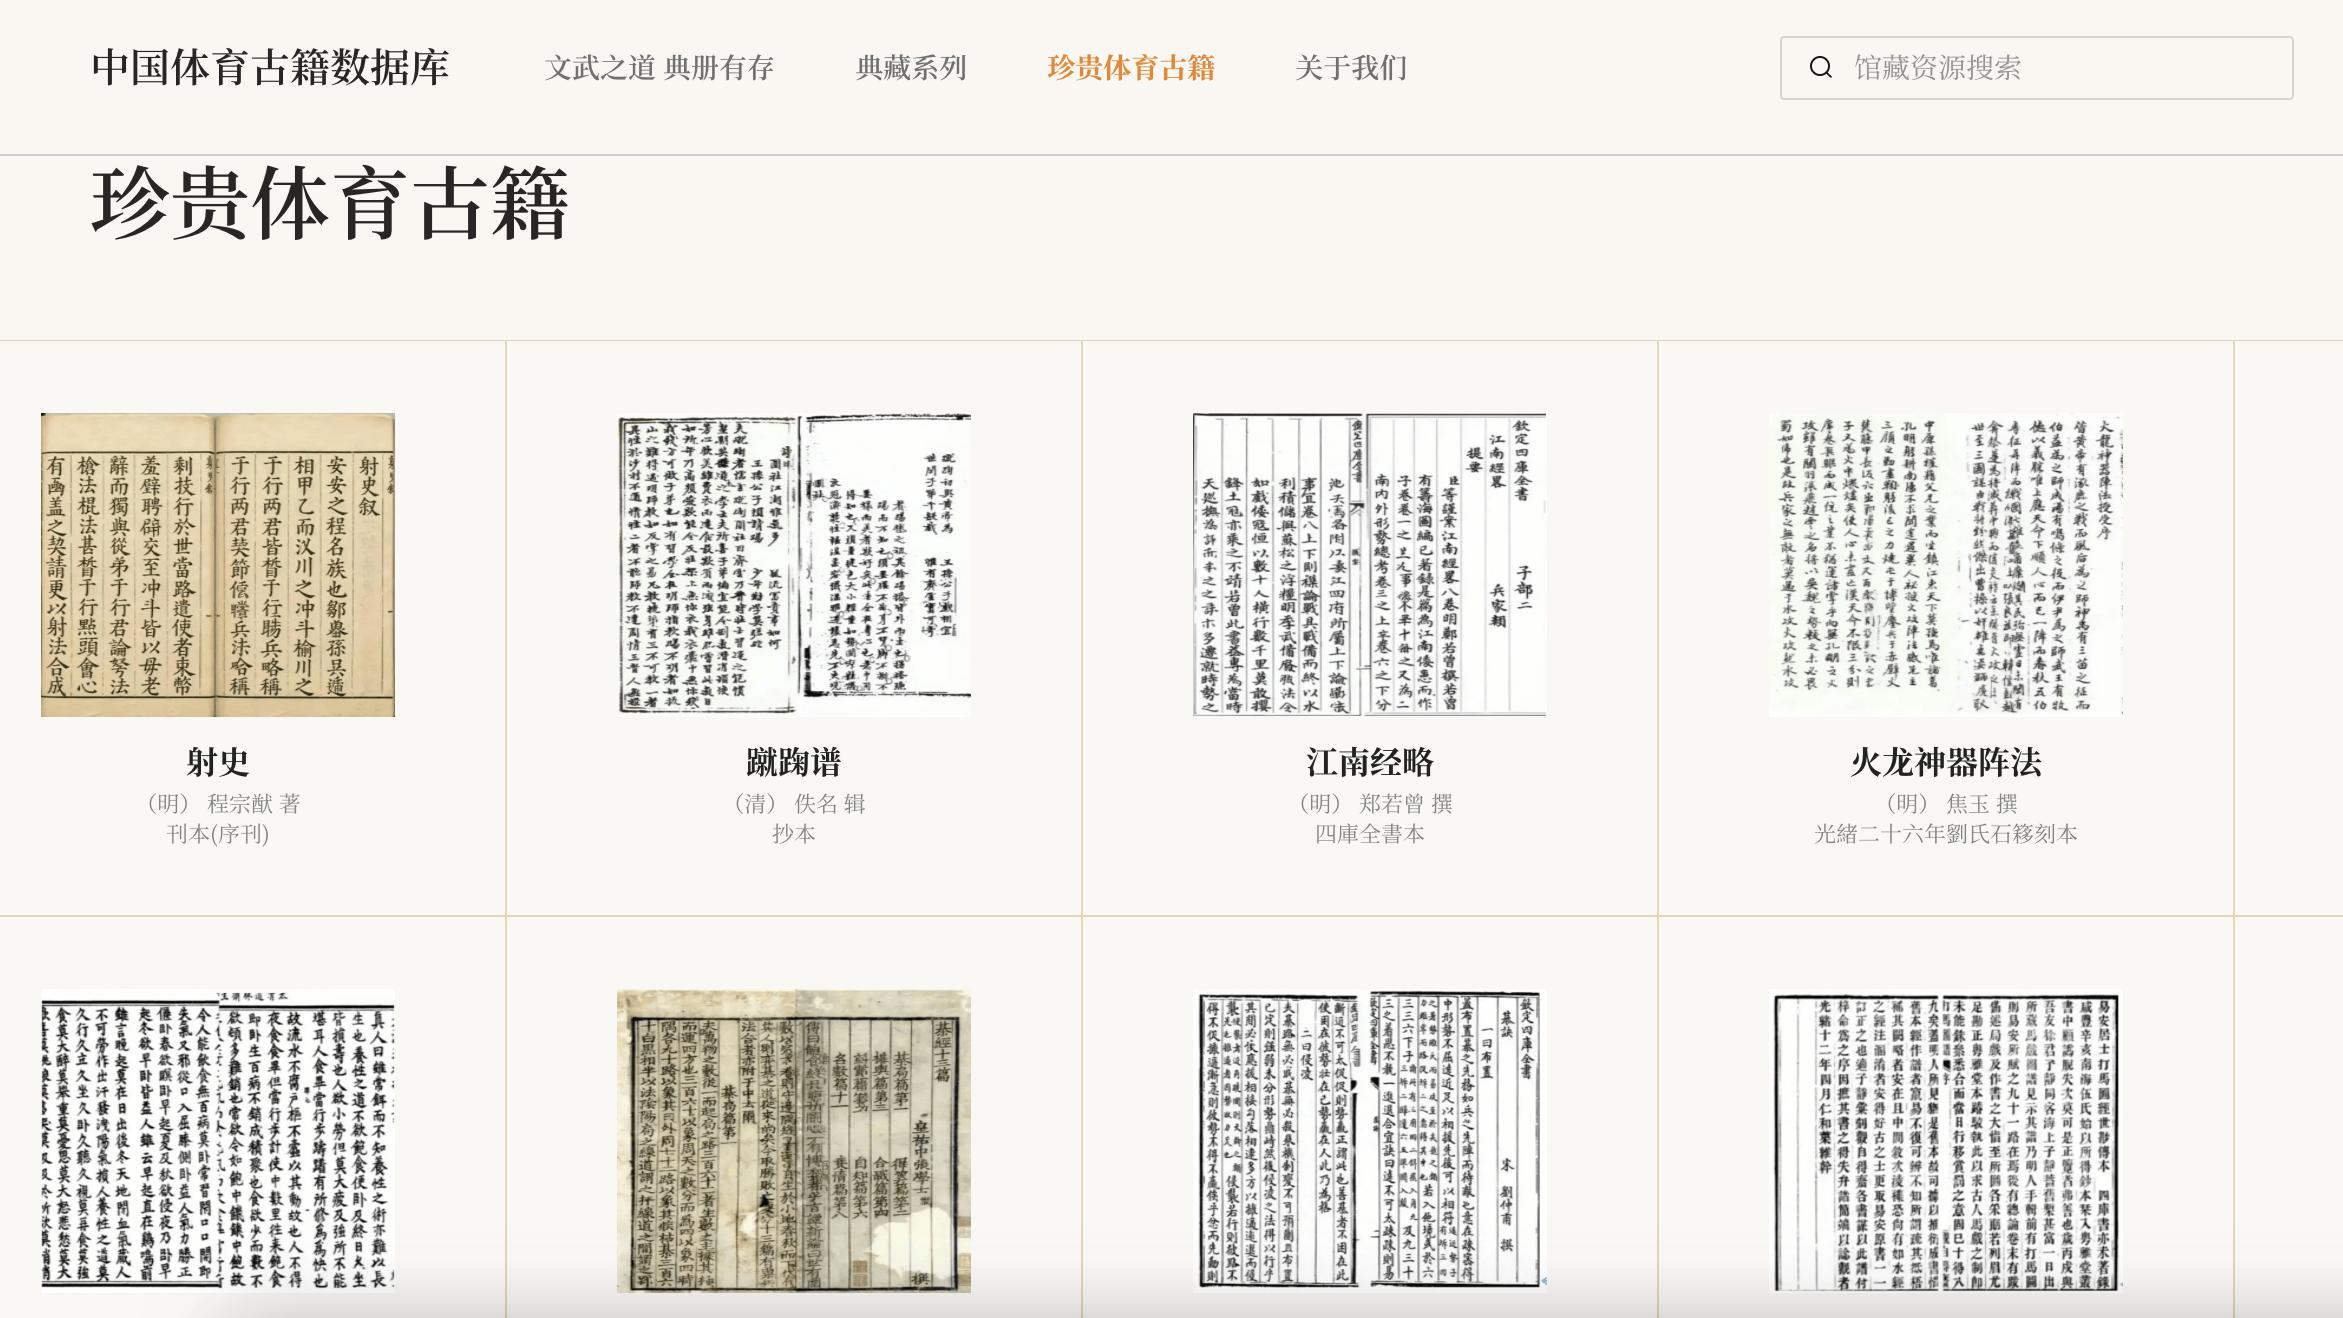Click the author text (明) 郑若曾 撰
Viewport: 2343px width, 1318px height.
[1370, 804]
